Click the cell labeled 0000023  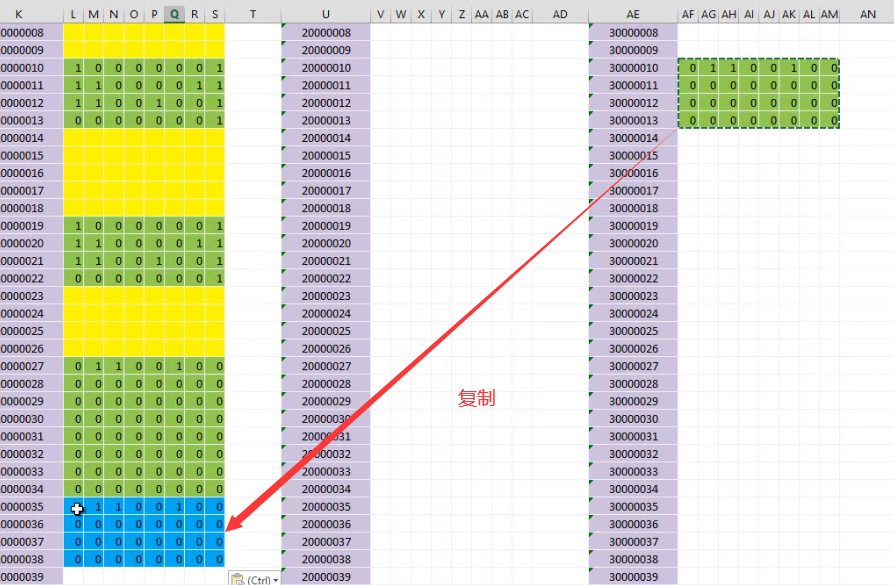coord(28,296)
